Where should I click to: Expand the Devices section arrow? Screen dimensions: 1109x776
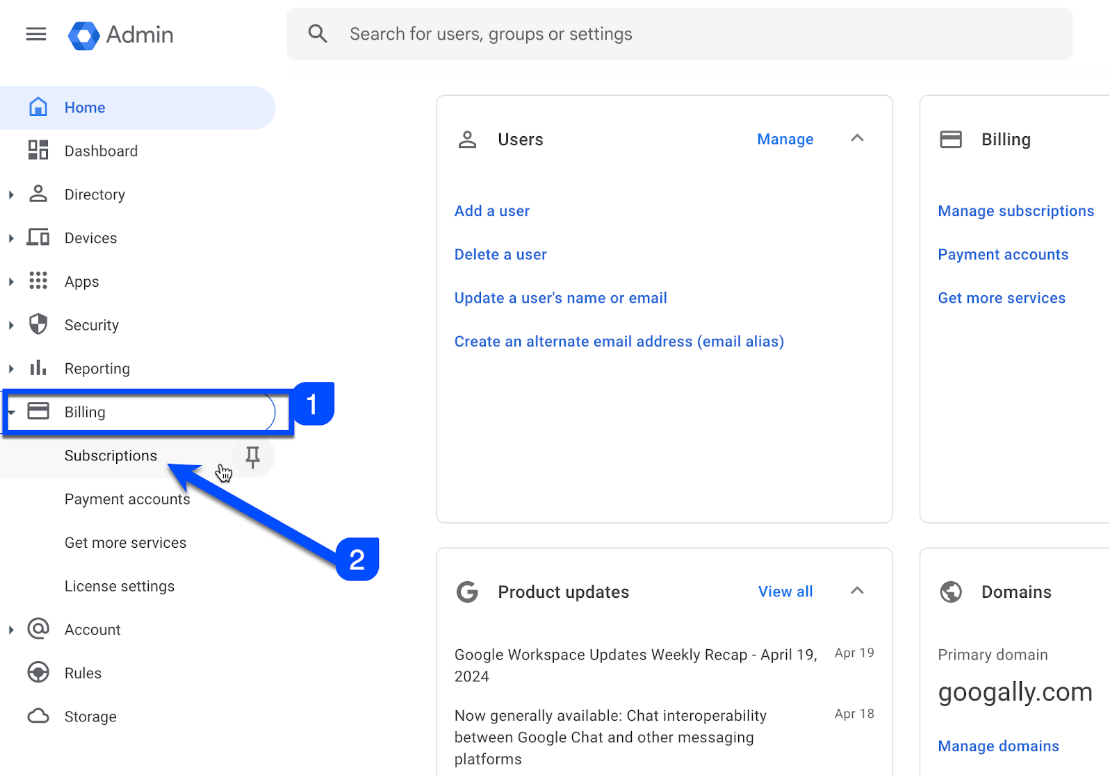[x=11, y=238]
